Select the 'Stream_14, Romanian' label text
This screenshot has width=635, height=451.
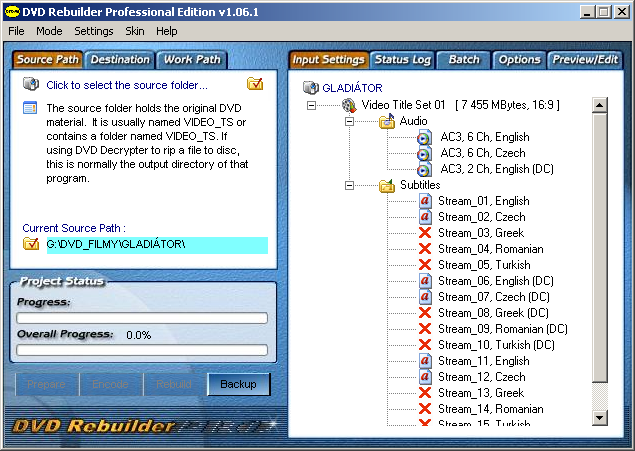point(490,409)
